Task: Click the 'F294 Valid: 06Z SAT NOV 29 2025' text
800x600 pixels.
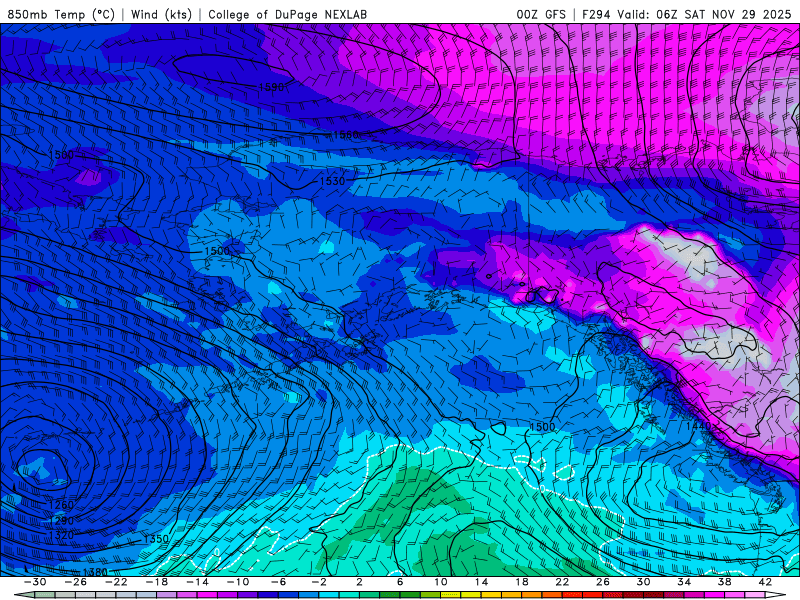Action: coord(688,14)
